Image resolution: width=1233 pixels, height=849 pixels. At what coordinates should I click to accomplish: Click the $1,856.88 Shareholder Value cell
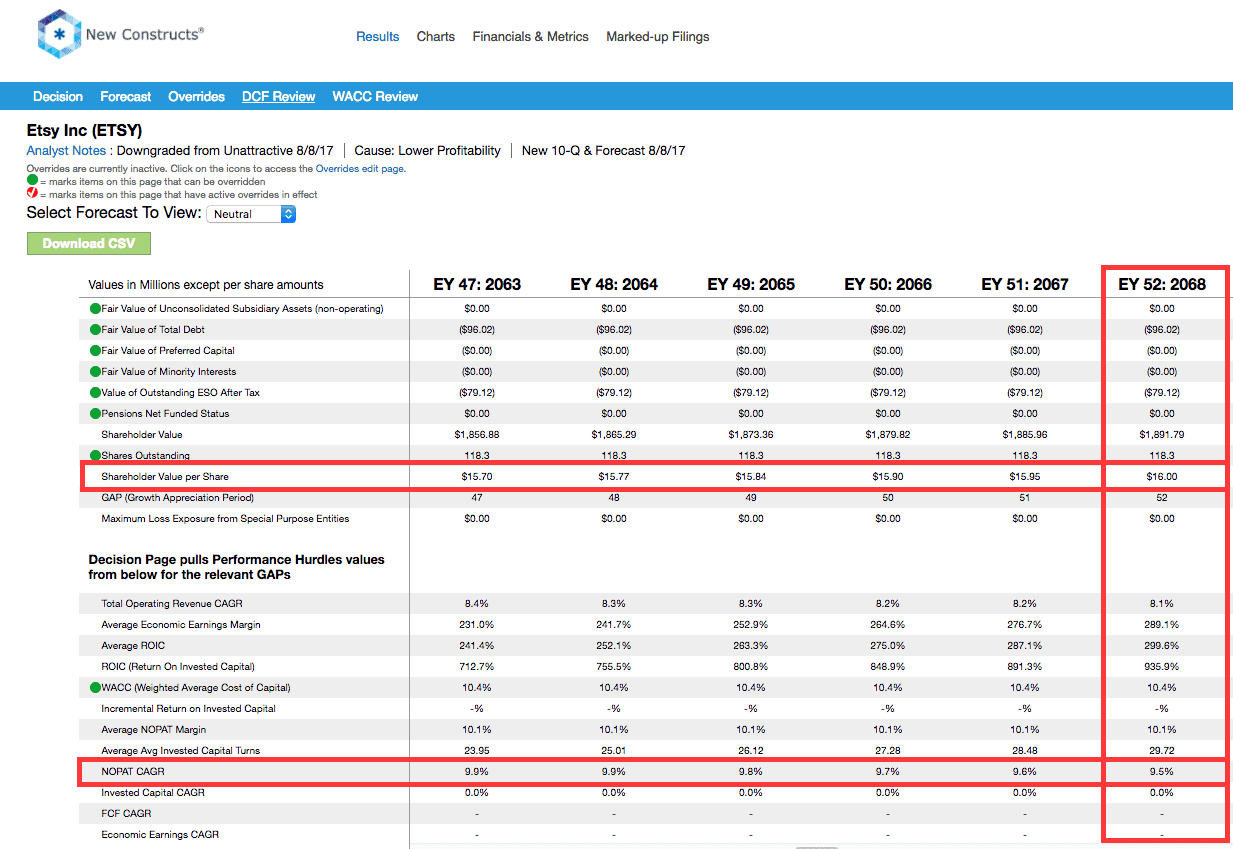[477, 435]
